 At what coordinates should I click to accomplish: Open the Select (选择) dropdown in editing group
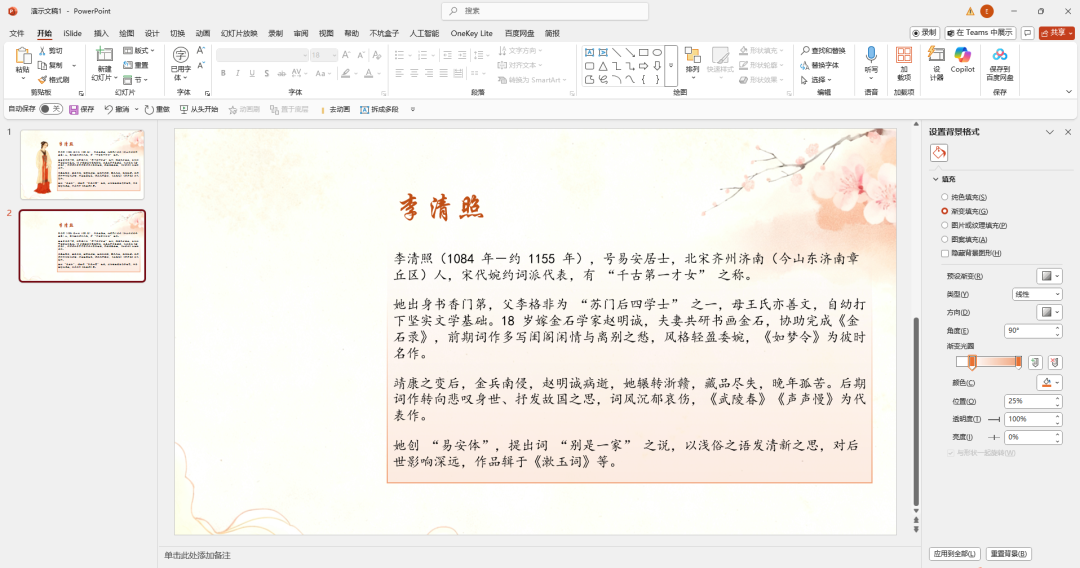(x=816, y=80)
